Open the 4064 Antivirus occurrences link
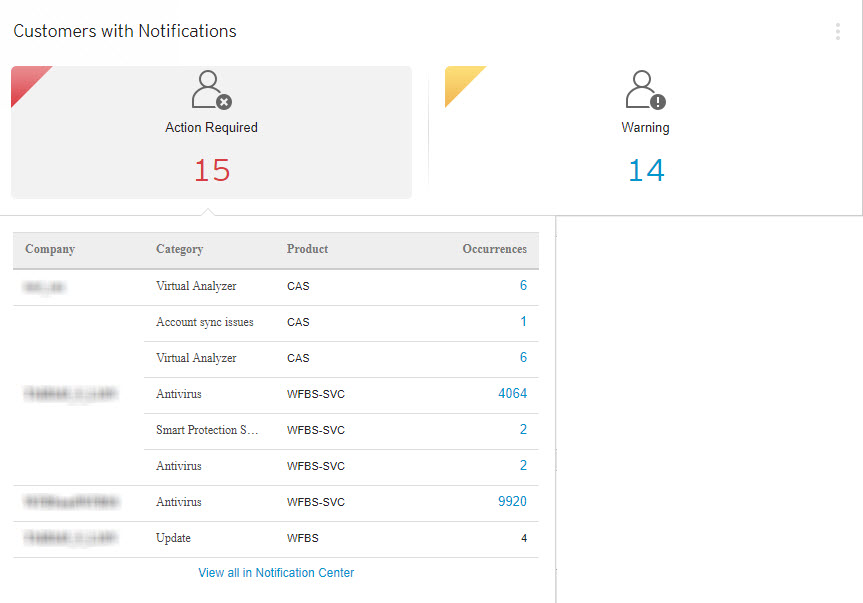Screen dimensions: 863x603 click(x=512, y=394)
